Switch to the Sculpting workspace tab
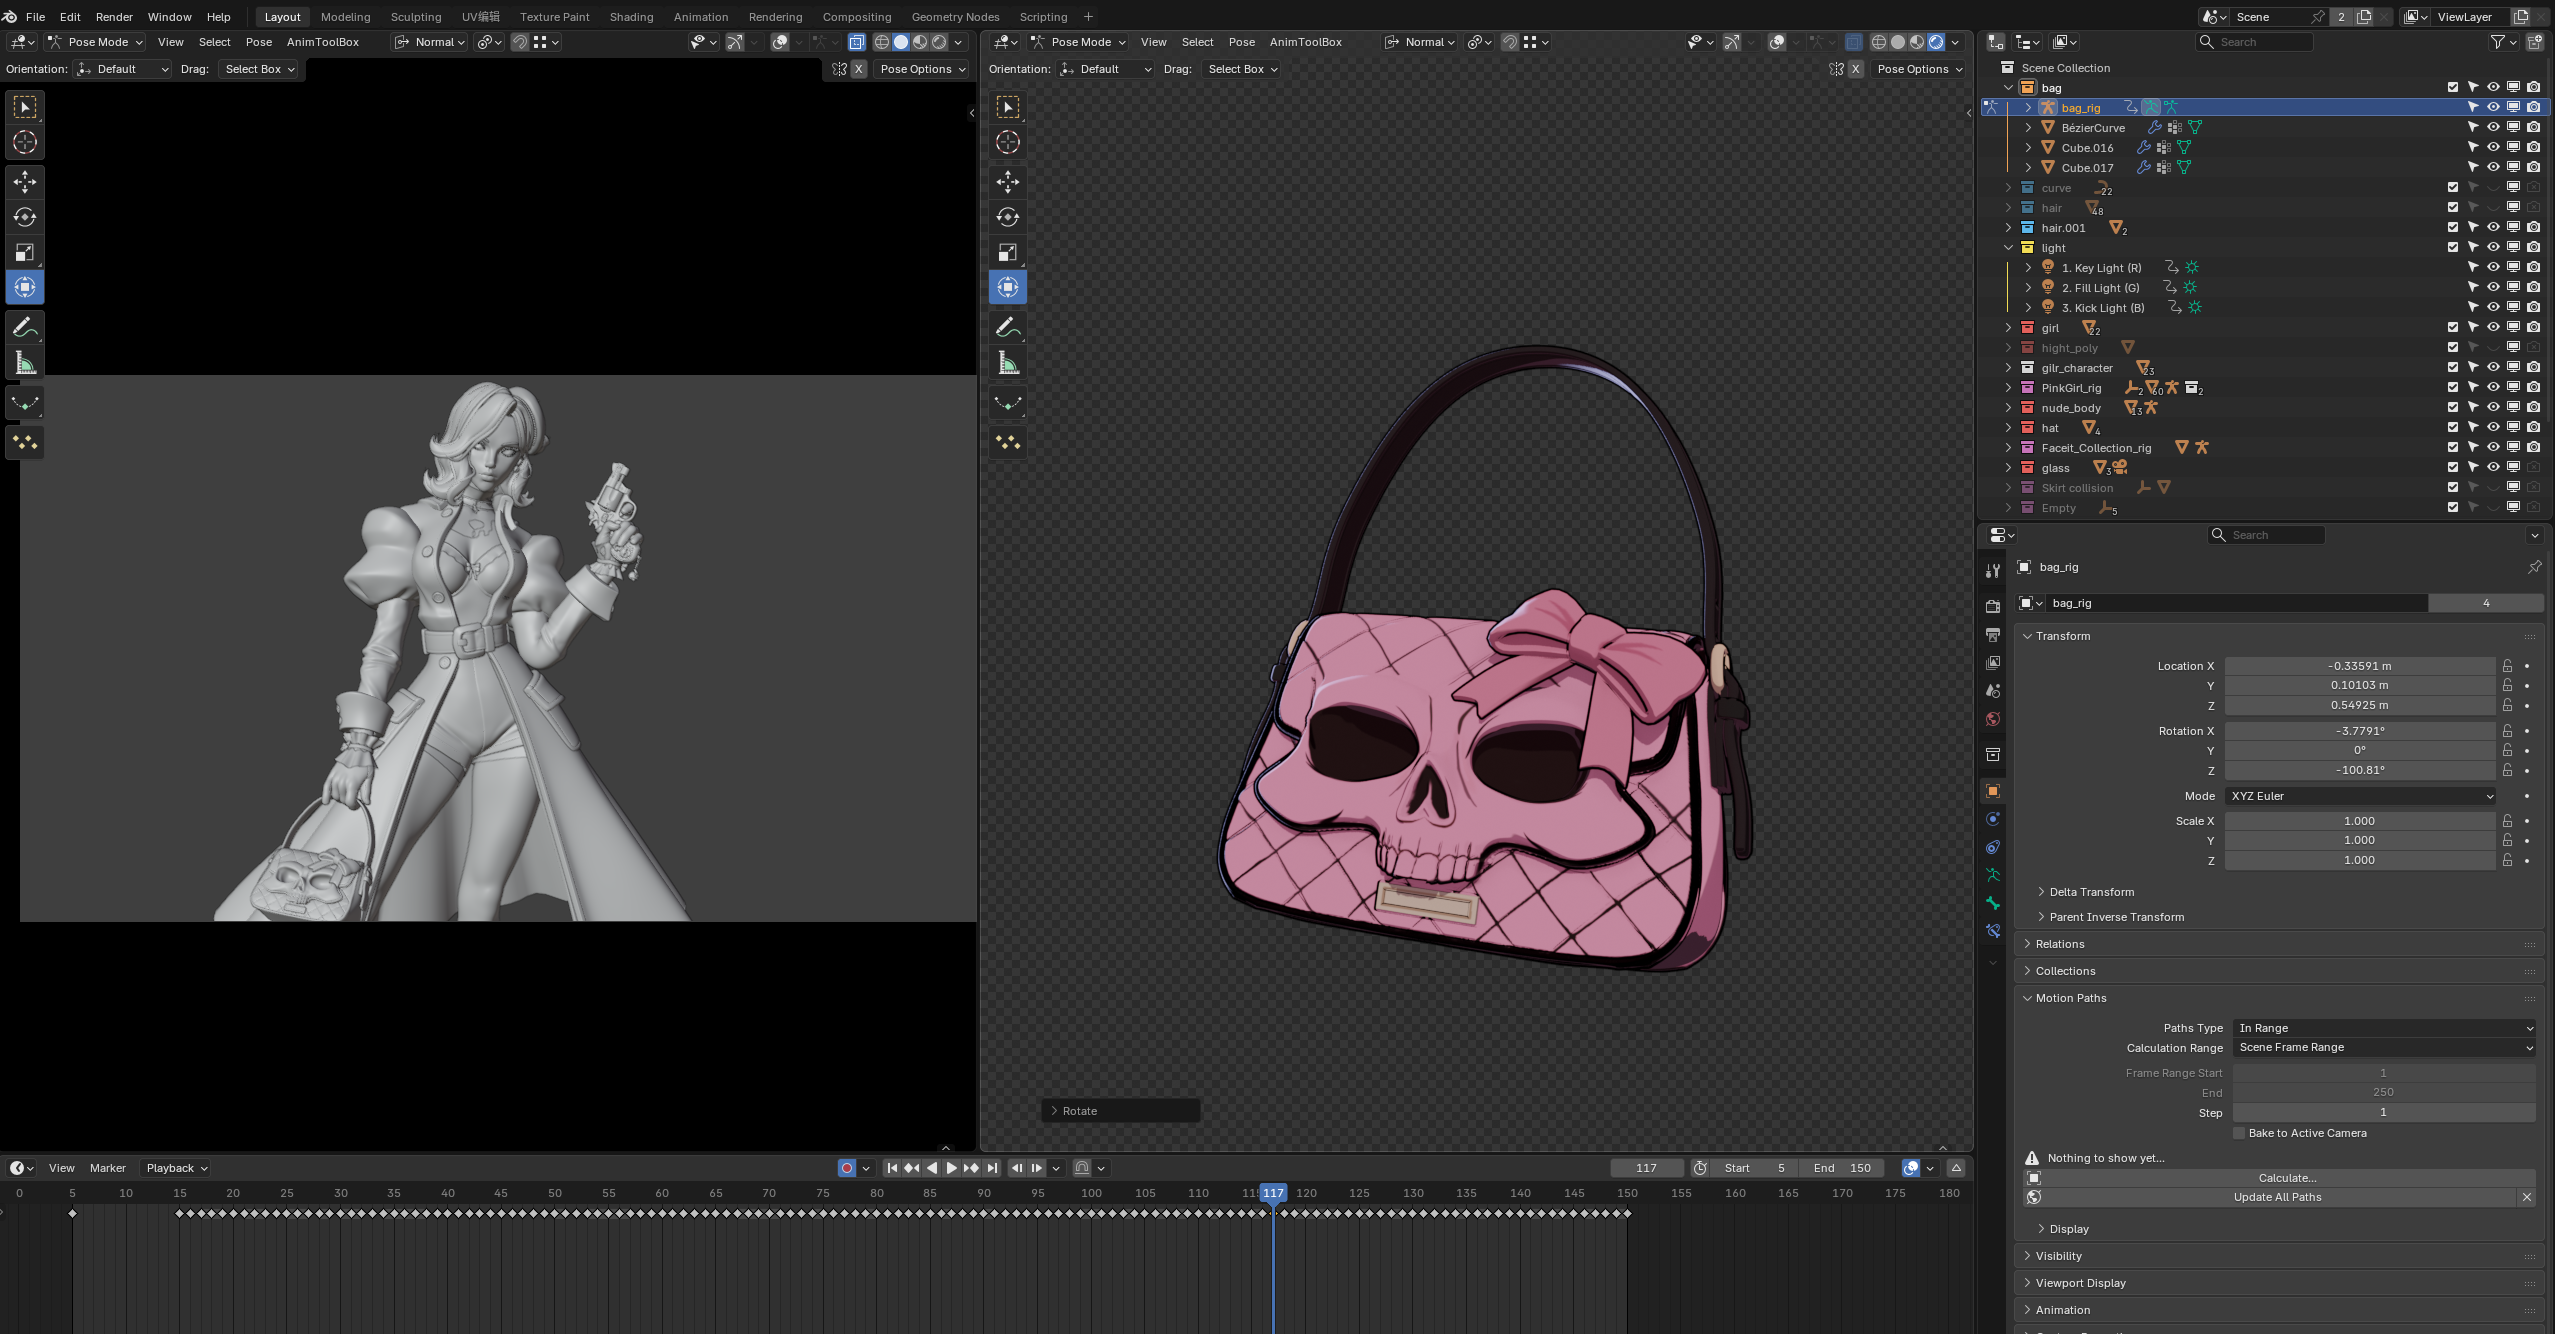The height and width of the screenshot is (1334, 2555). 415,17
